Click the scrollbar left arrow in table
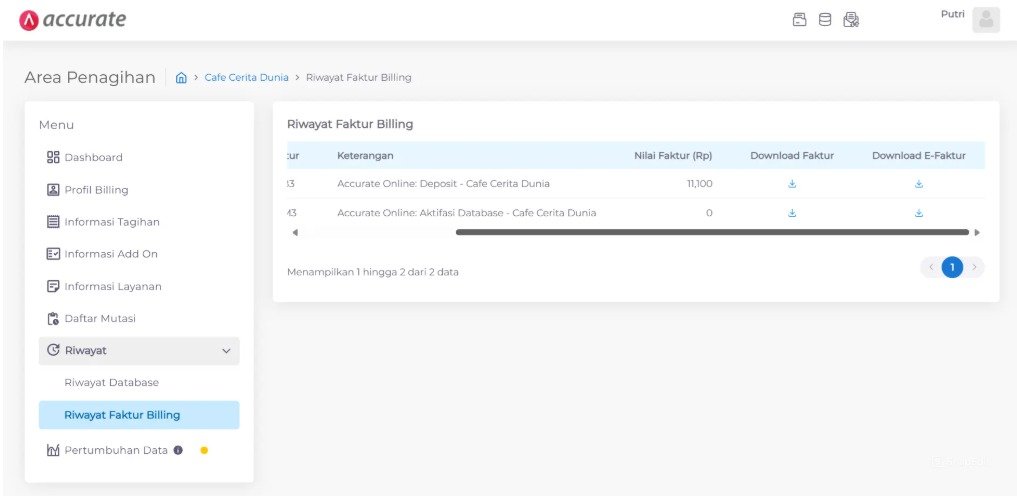Image resolution: width=1017 pixels, height=496 pixels. pyautogui.click(x=294, y=232)
